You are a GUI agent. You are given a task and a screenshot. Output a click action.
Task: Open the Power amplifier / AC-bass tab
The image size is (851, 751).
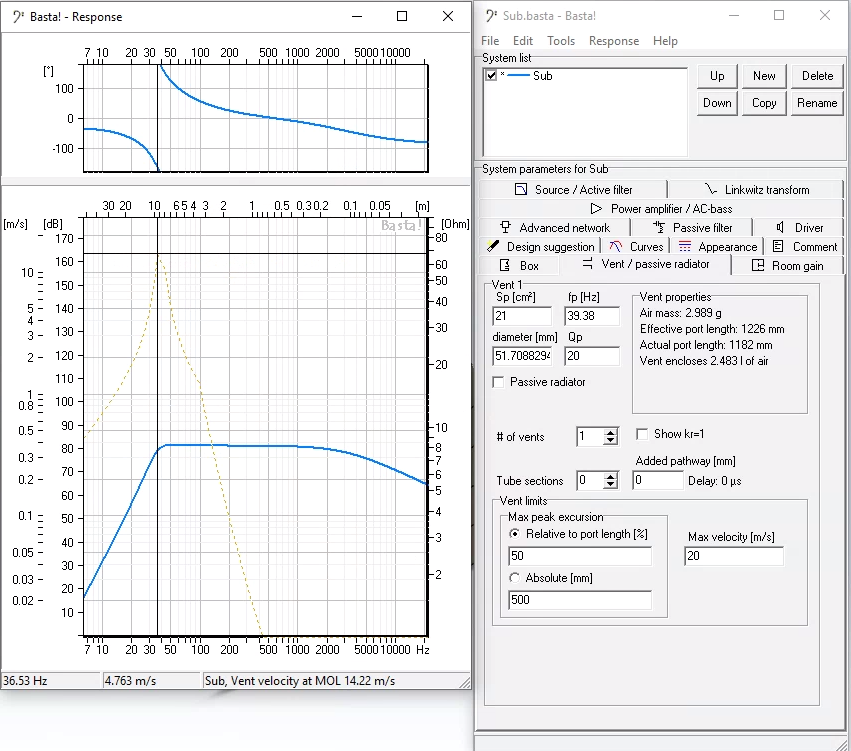661,208
